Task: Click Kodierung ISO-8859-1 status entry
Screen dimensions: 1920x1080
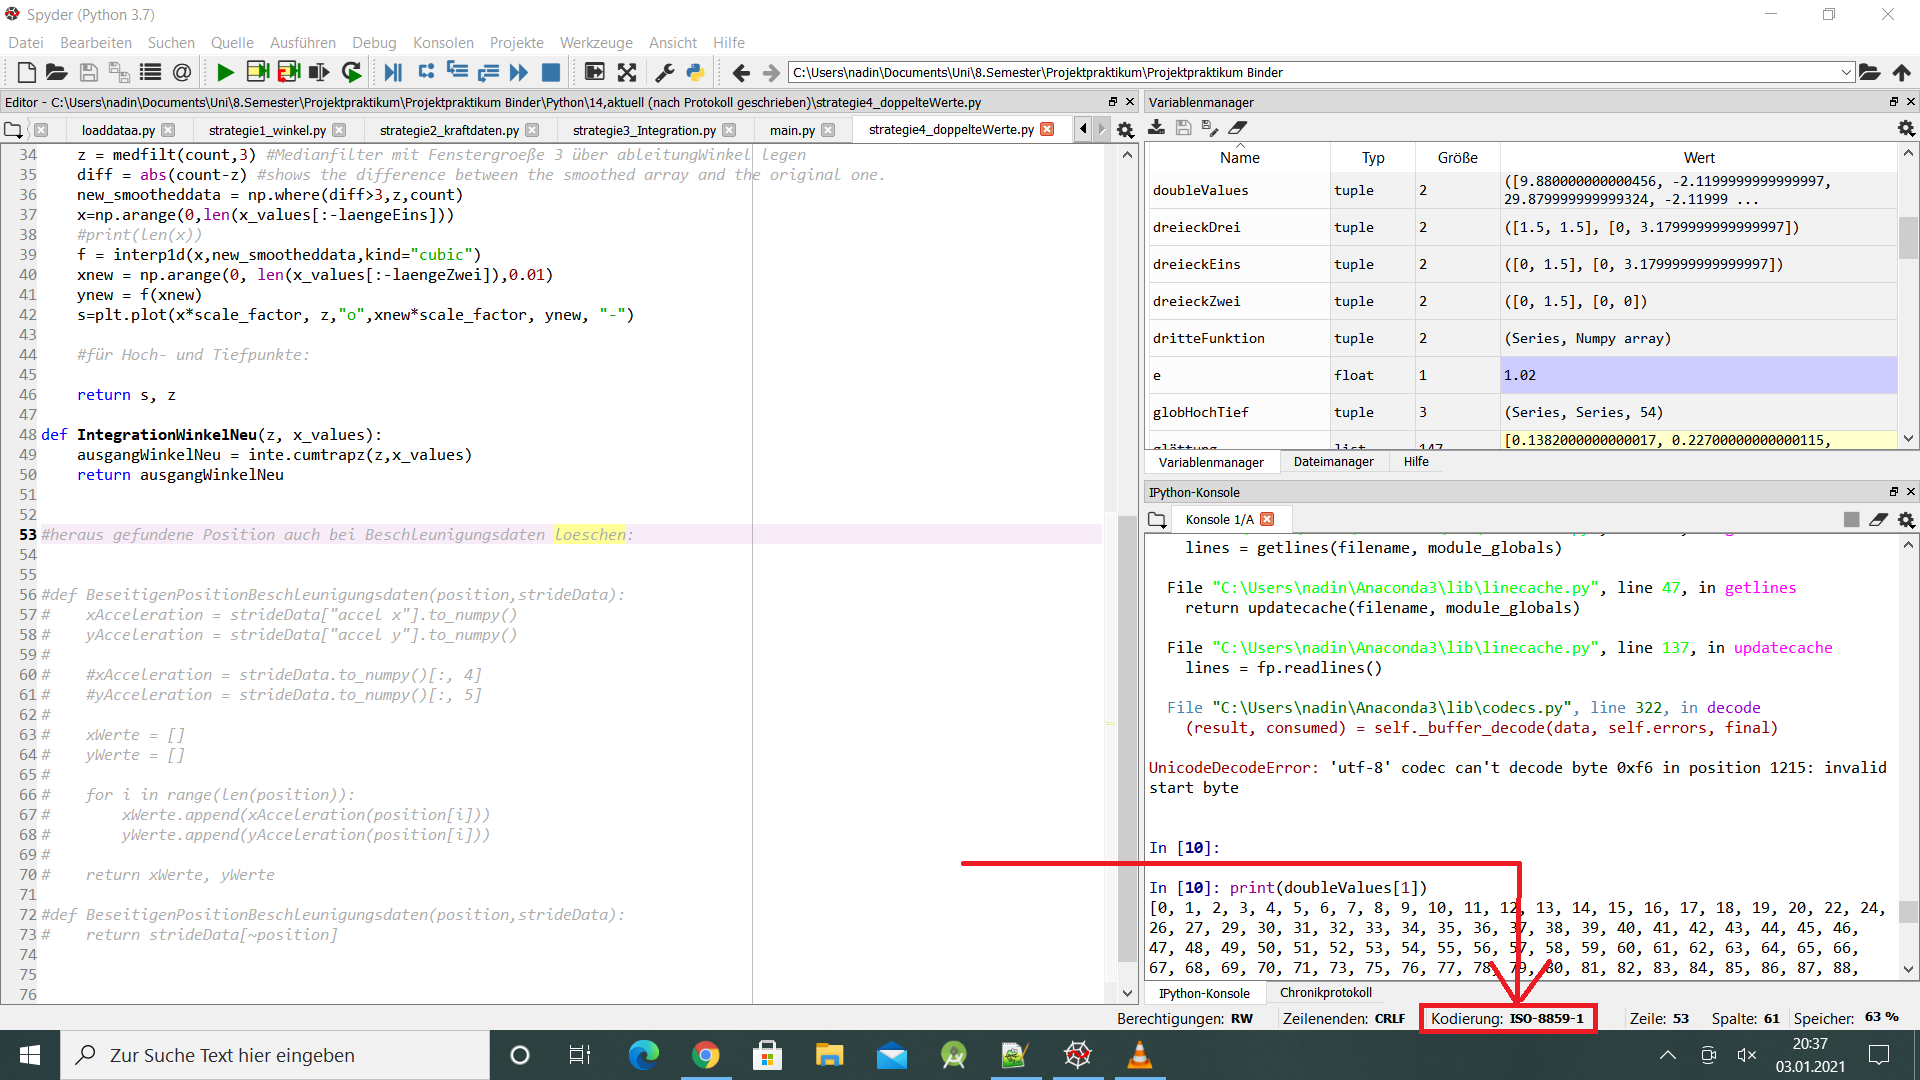Action: coord(1507,1018)
